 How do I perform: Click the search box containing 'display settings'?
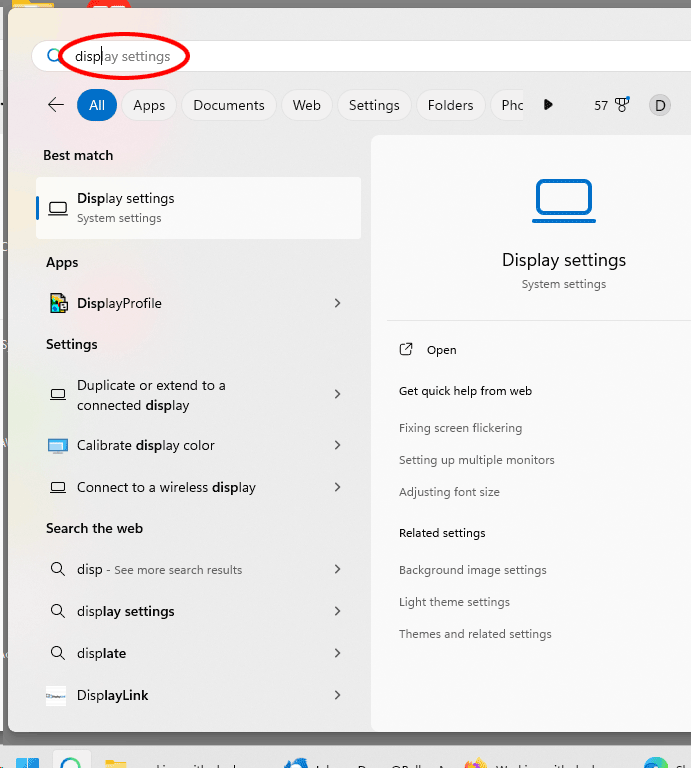362,56
